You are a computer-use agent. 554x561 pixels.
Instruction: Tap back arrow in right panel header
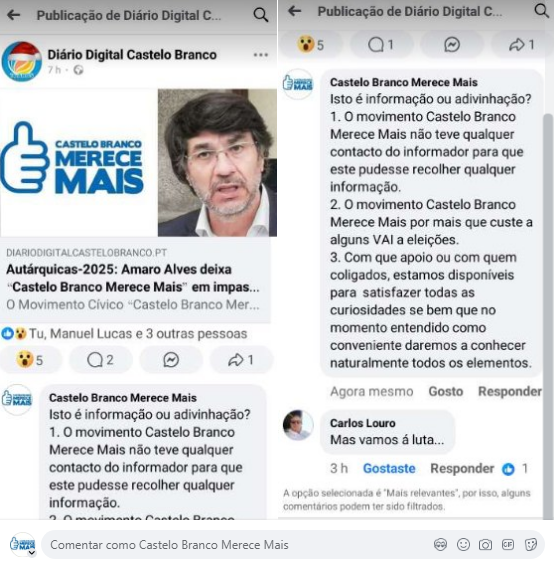pos(295,11)
